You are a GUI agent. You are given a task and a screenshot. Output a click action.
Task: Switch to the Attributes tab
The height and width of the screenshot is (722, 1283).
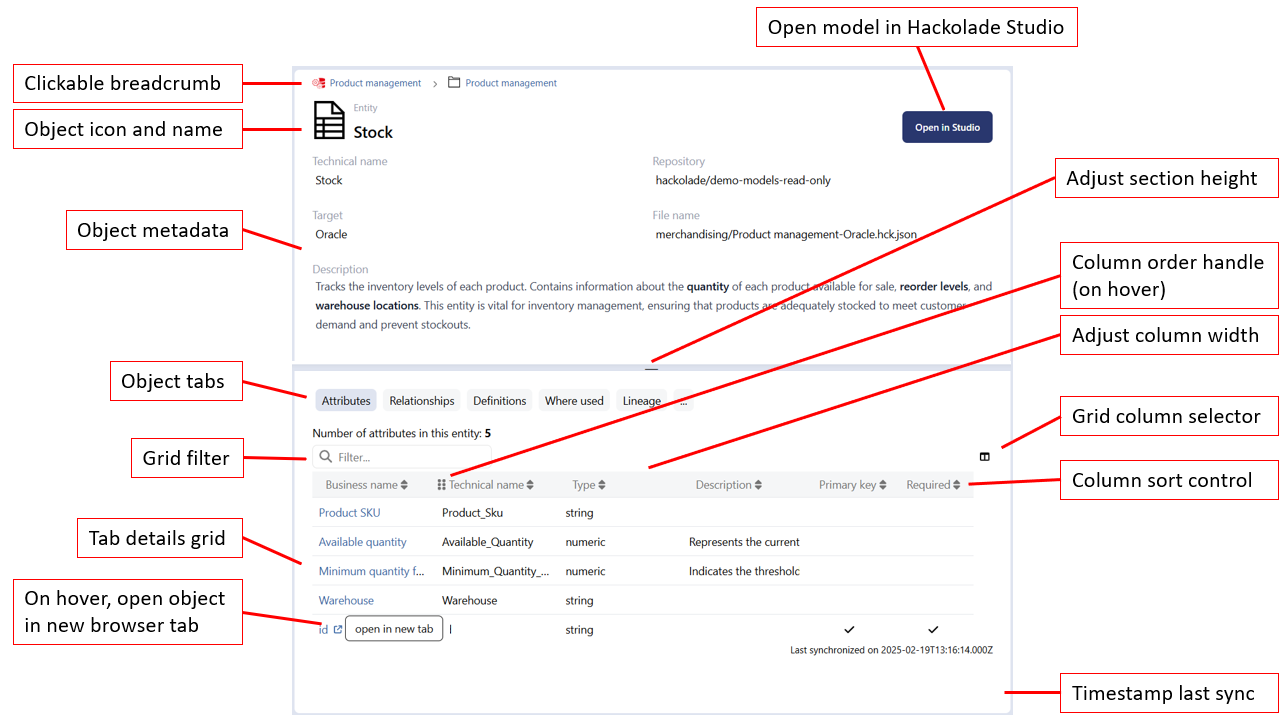[346, 401]
